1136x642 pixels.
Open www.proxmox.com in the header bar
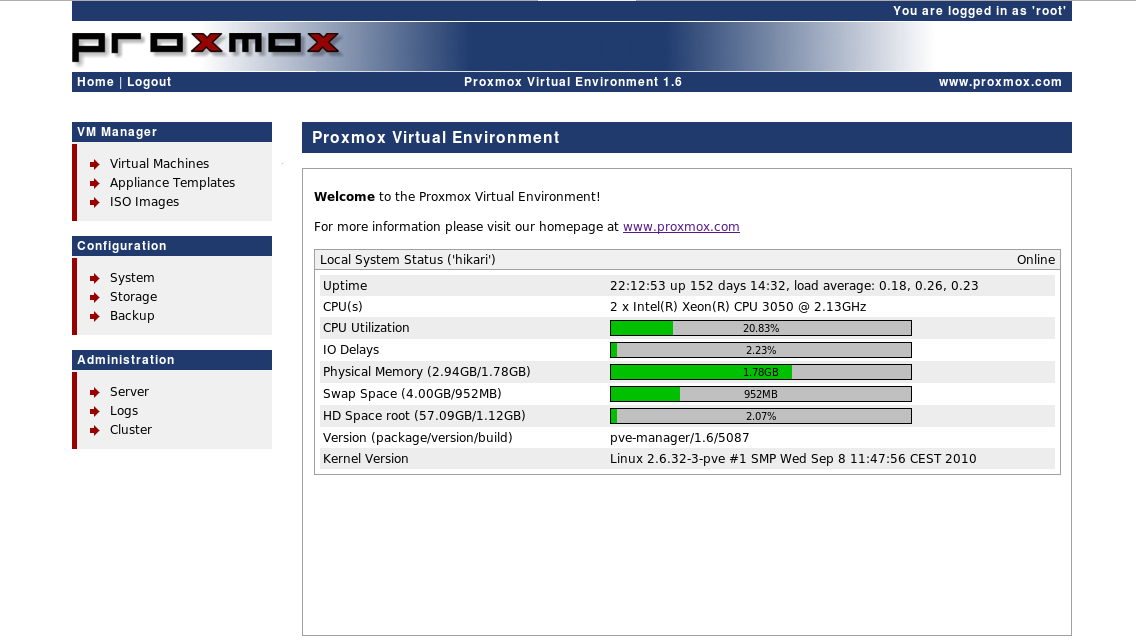[x=1000, y=82]
